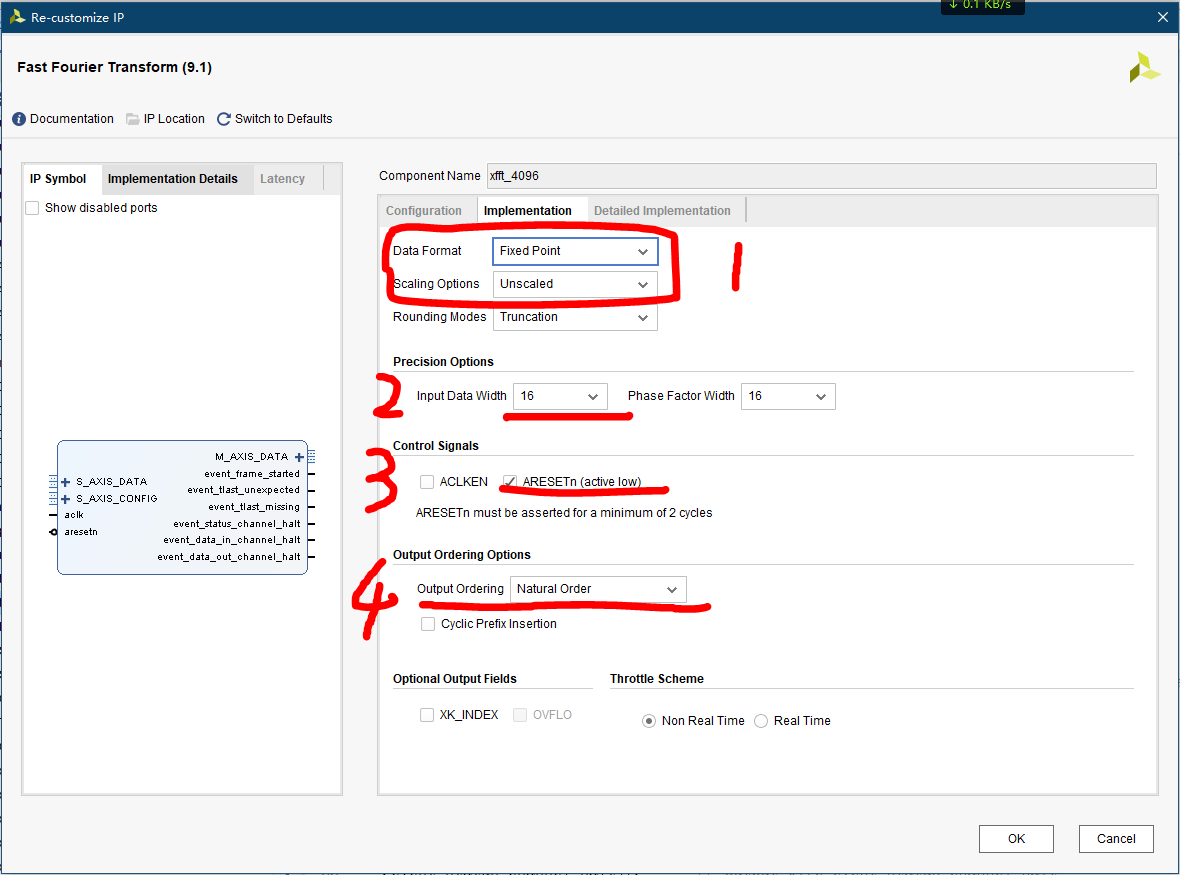Select the Real Time radio button

(x=761, y=720)
